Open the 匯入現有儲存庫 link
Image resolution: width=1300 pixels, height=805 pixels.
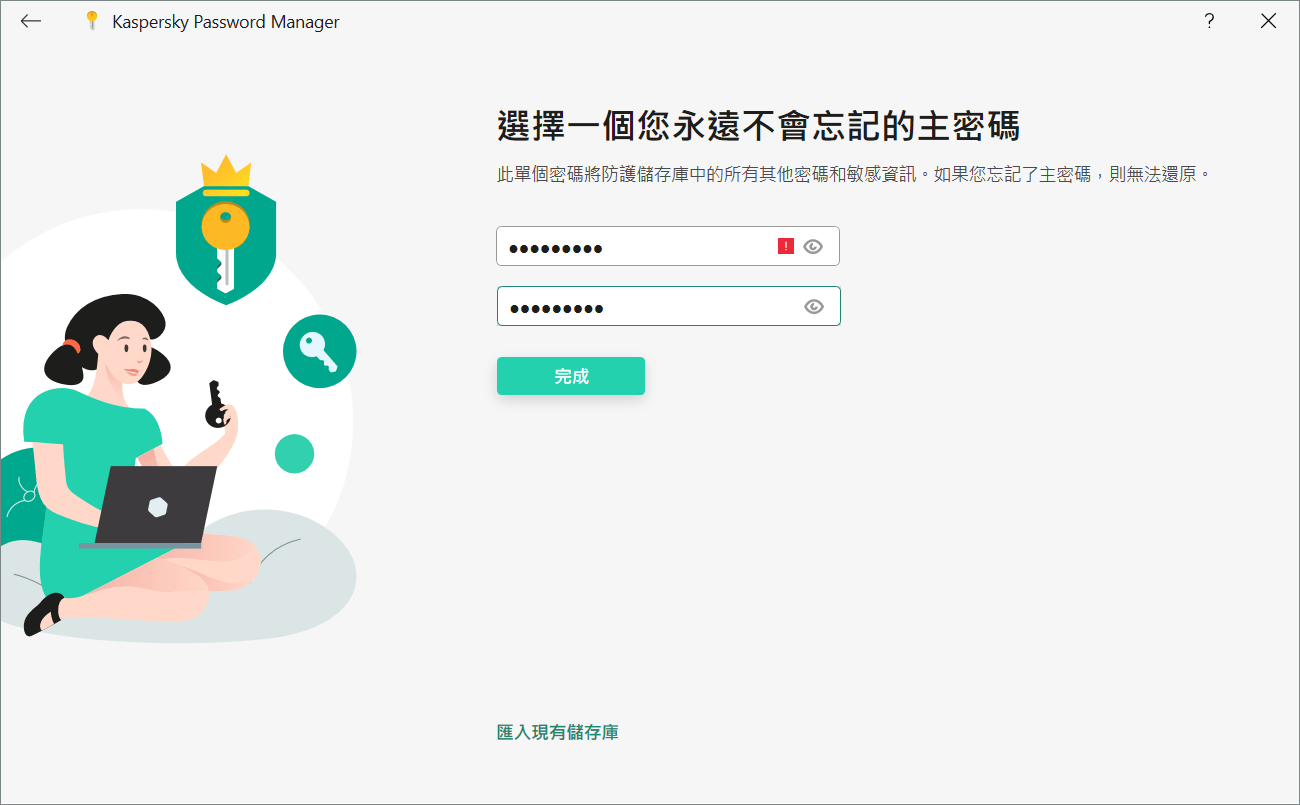[557, 732]
